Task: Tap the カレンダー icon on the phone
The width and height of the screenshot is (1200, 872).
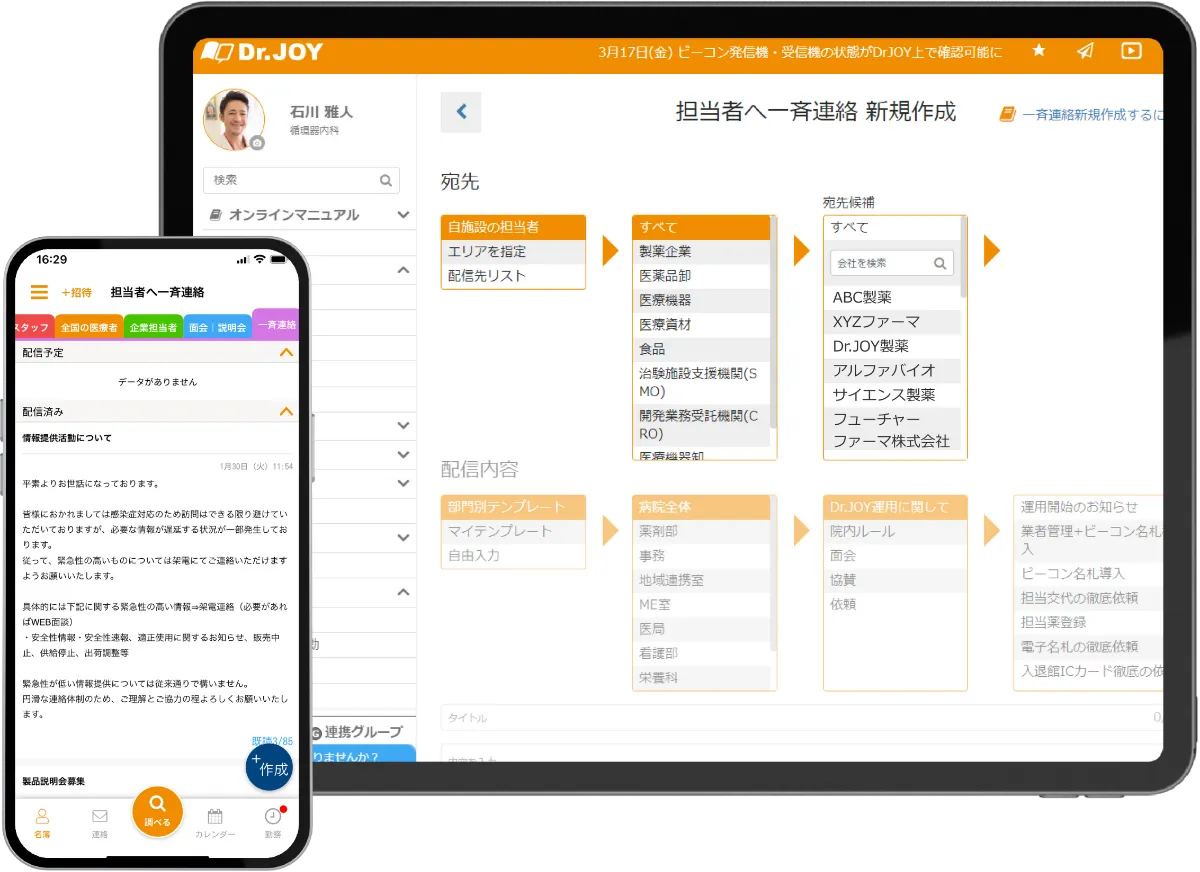Action: pos(215,823)
